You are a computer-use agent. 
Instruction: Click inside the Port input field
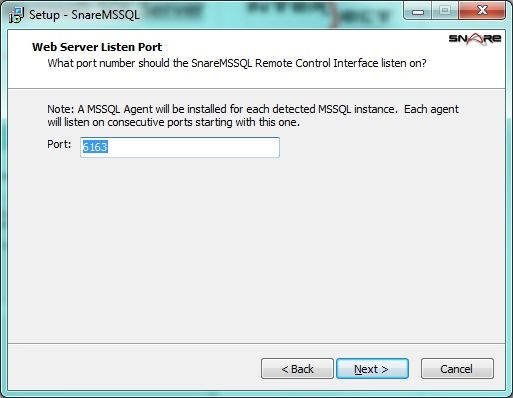pyautogui.click(x=180, y=147)
